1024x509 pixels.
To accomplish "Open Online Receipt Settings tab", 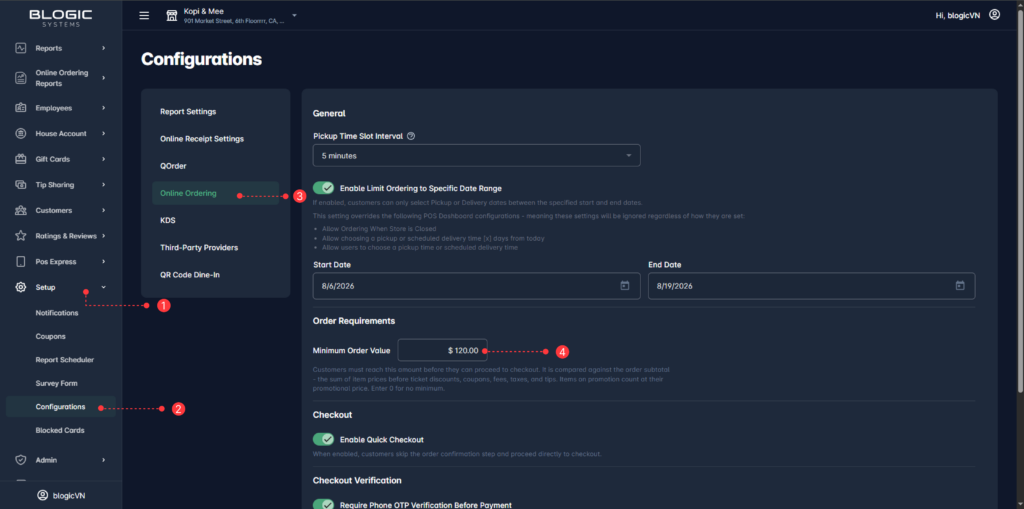I will coord(216,139).
